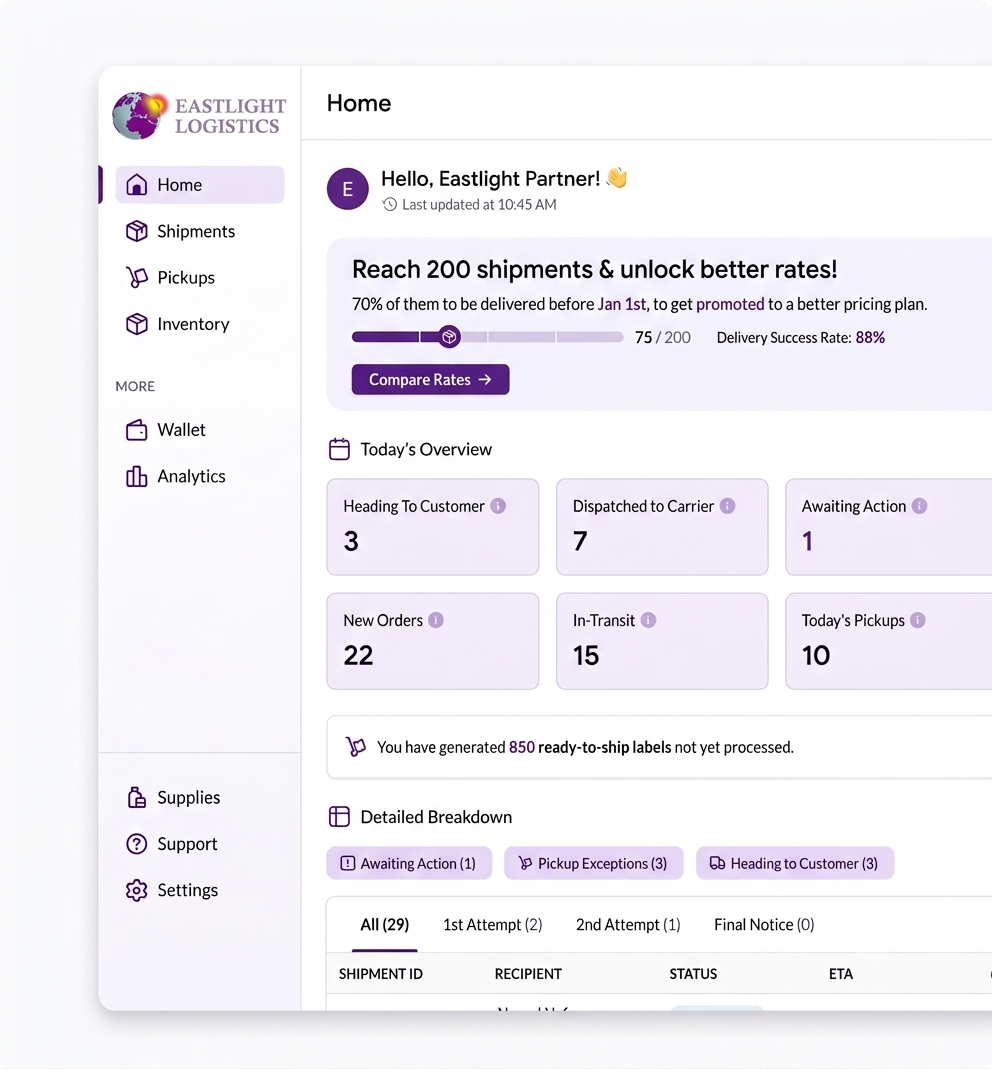This screenshot has width=992, height=1069.
Task: Click the Eastlight Logistics globe logo
Action: point(139,115)
